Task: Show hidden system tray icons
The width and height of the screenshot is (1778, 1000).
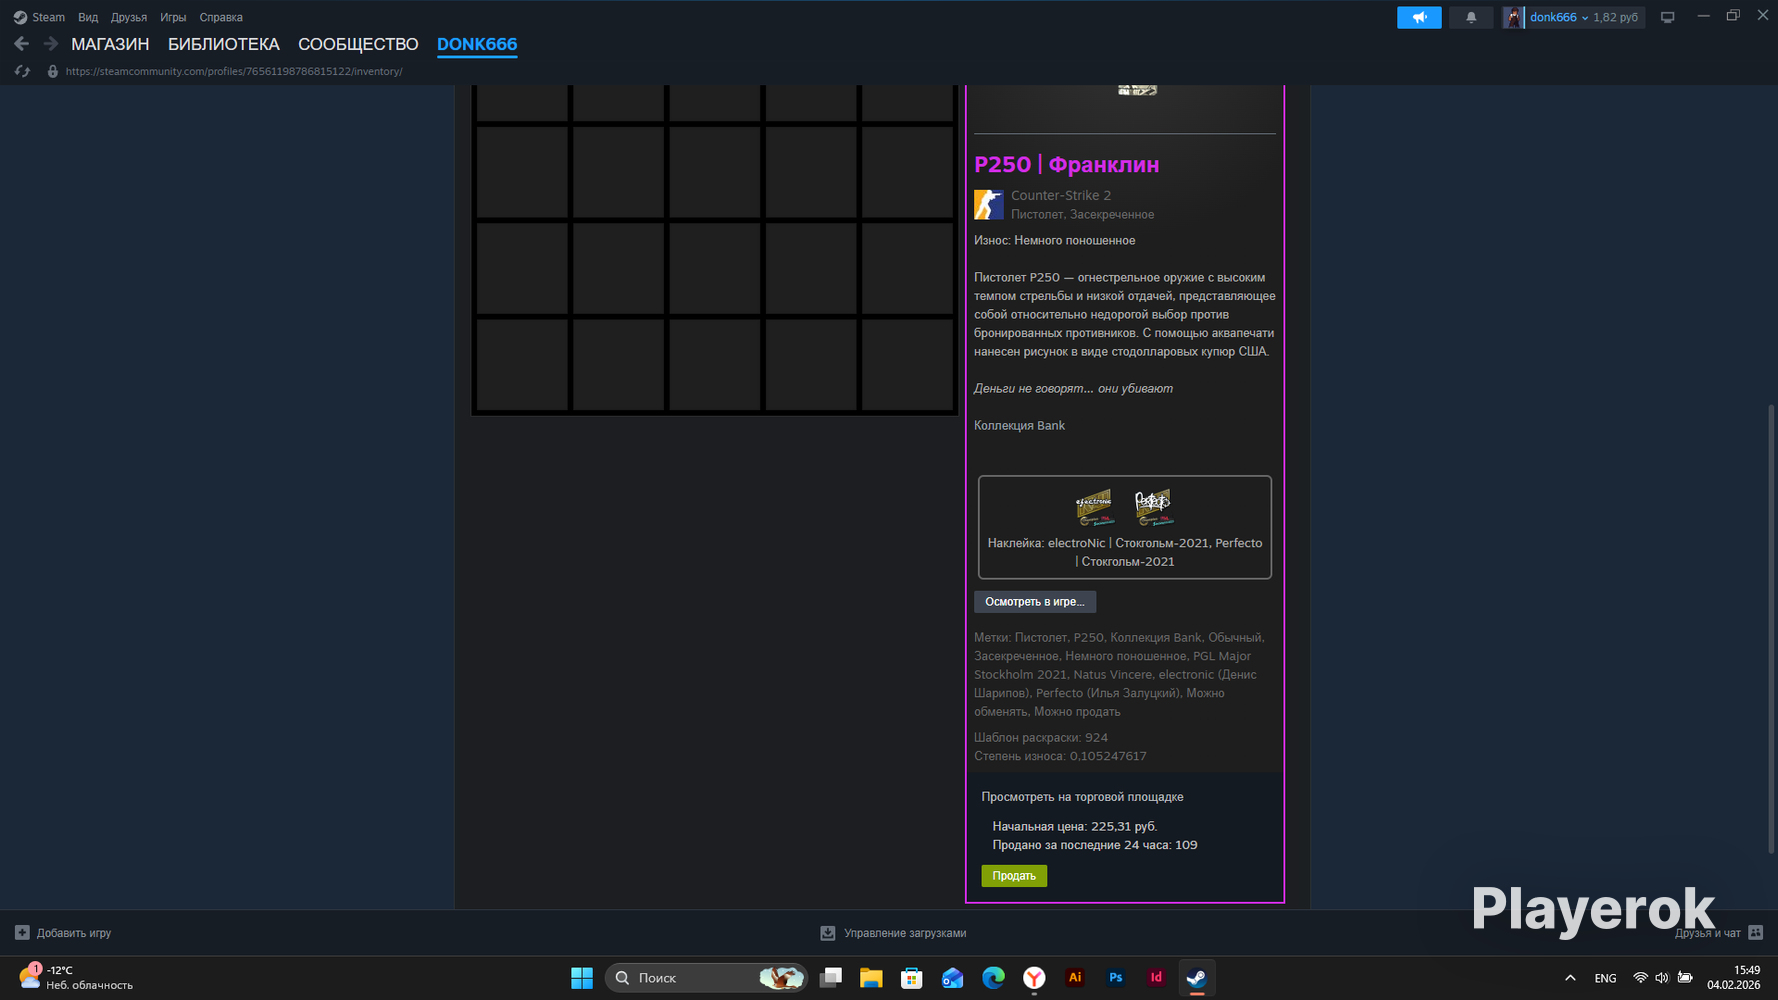Action: [x=1570, y=978]
